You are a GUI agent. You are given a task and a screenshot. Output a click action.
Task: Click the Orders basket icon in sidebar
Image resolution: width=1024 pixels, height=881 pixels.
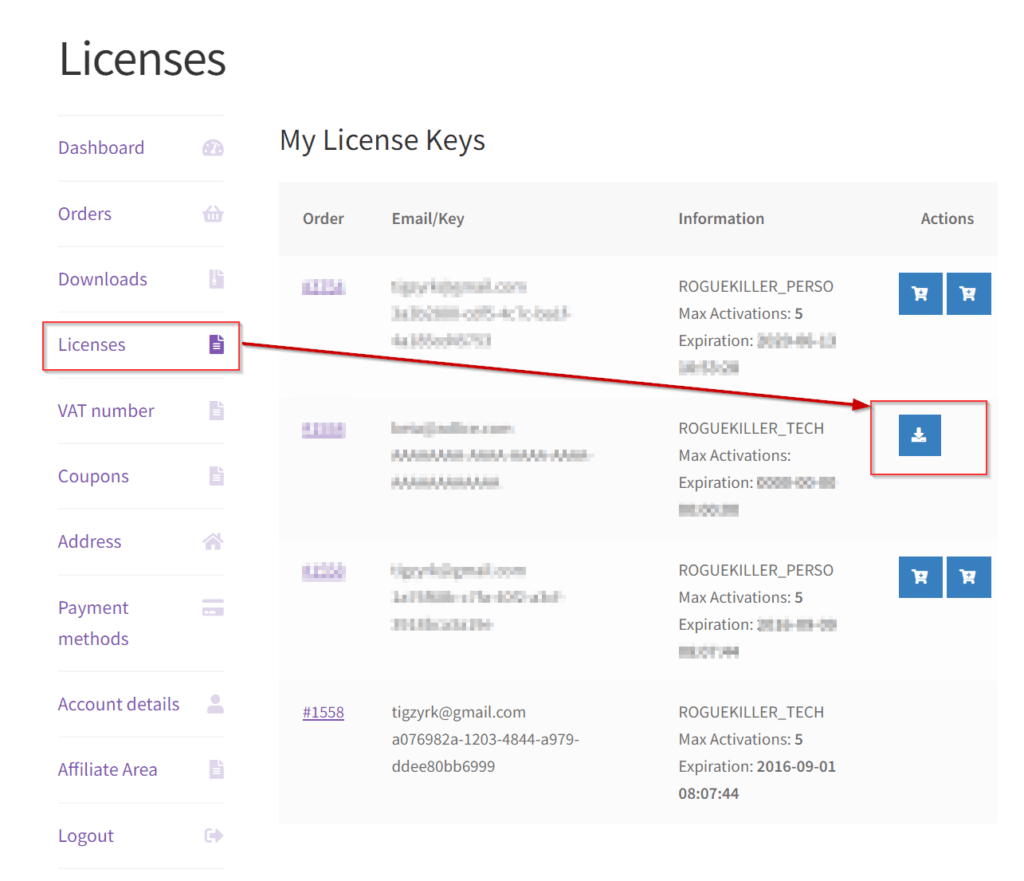pyautogui.click(x=213, y=214)
